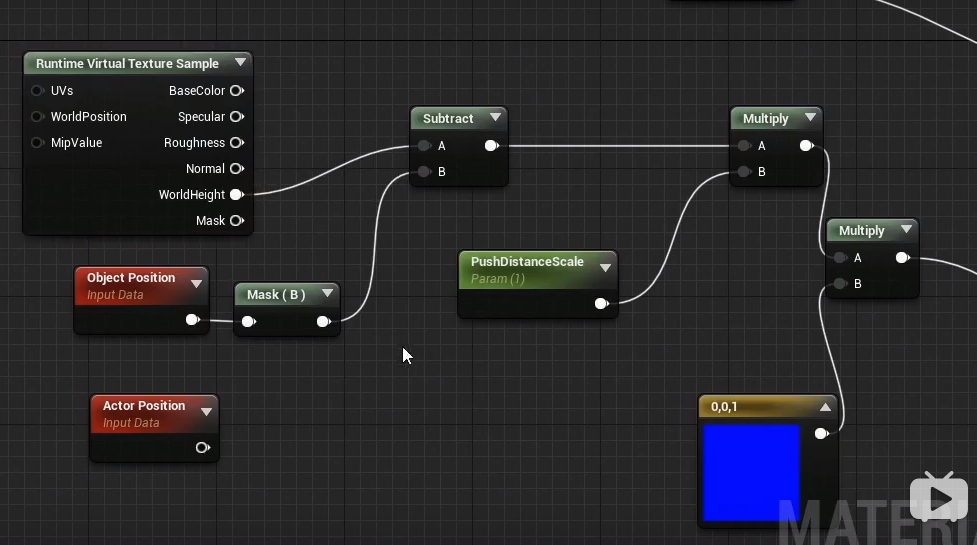
Task: Click the video play overlay icon
Action: (939, 496)
